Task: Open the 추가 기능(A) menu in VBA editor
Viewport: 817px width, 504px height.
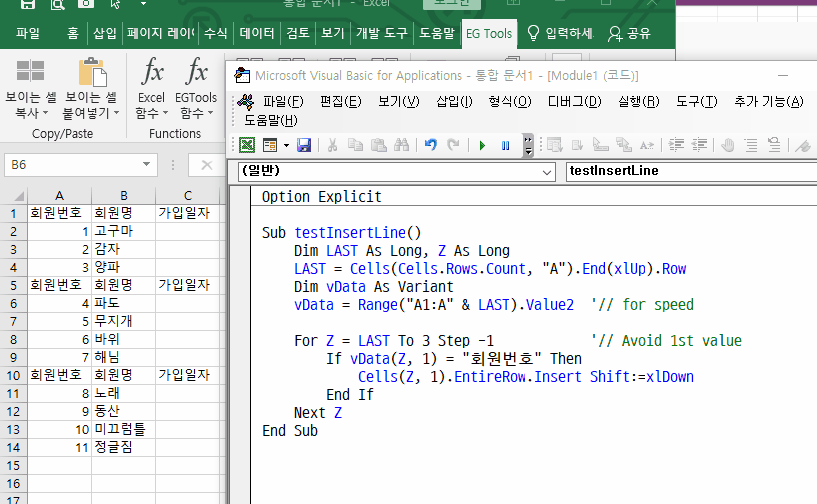Action: pyautogui.click(x=769, y=101)
